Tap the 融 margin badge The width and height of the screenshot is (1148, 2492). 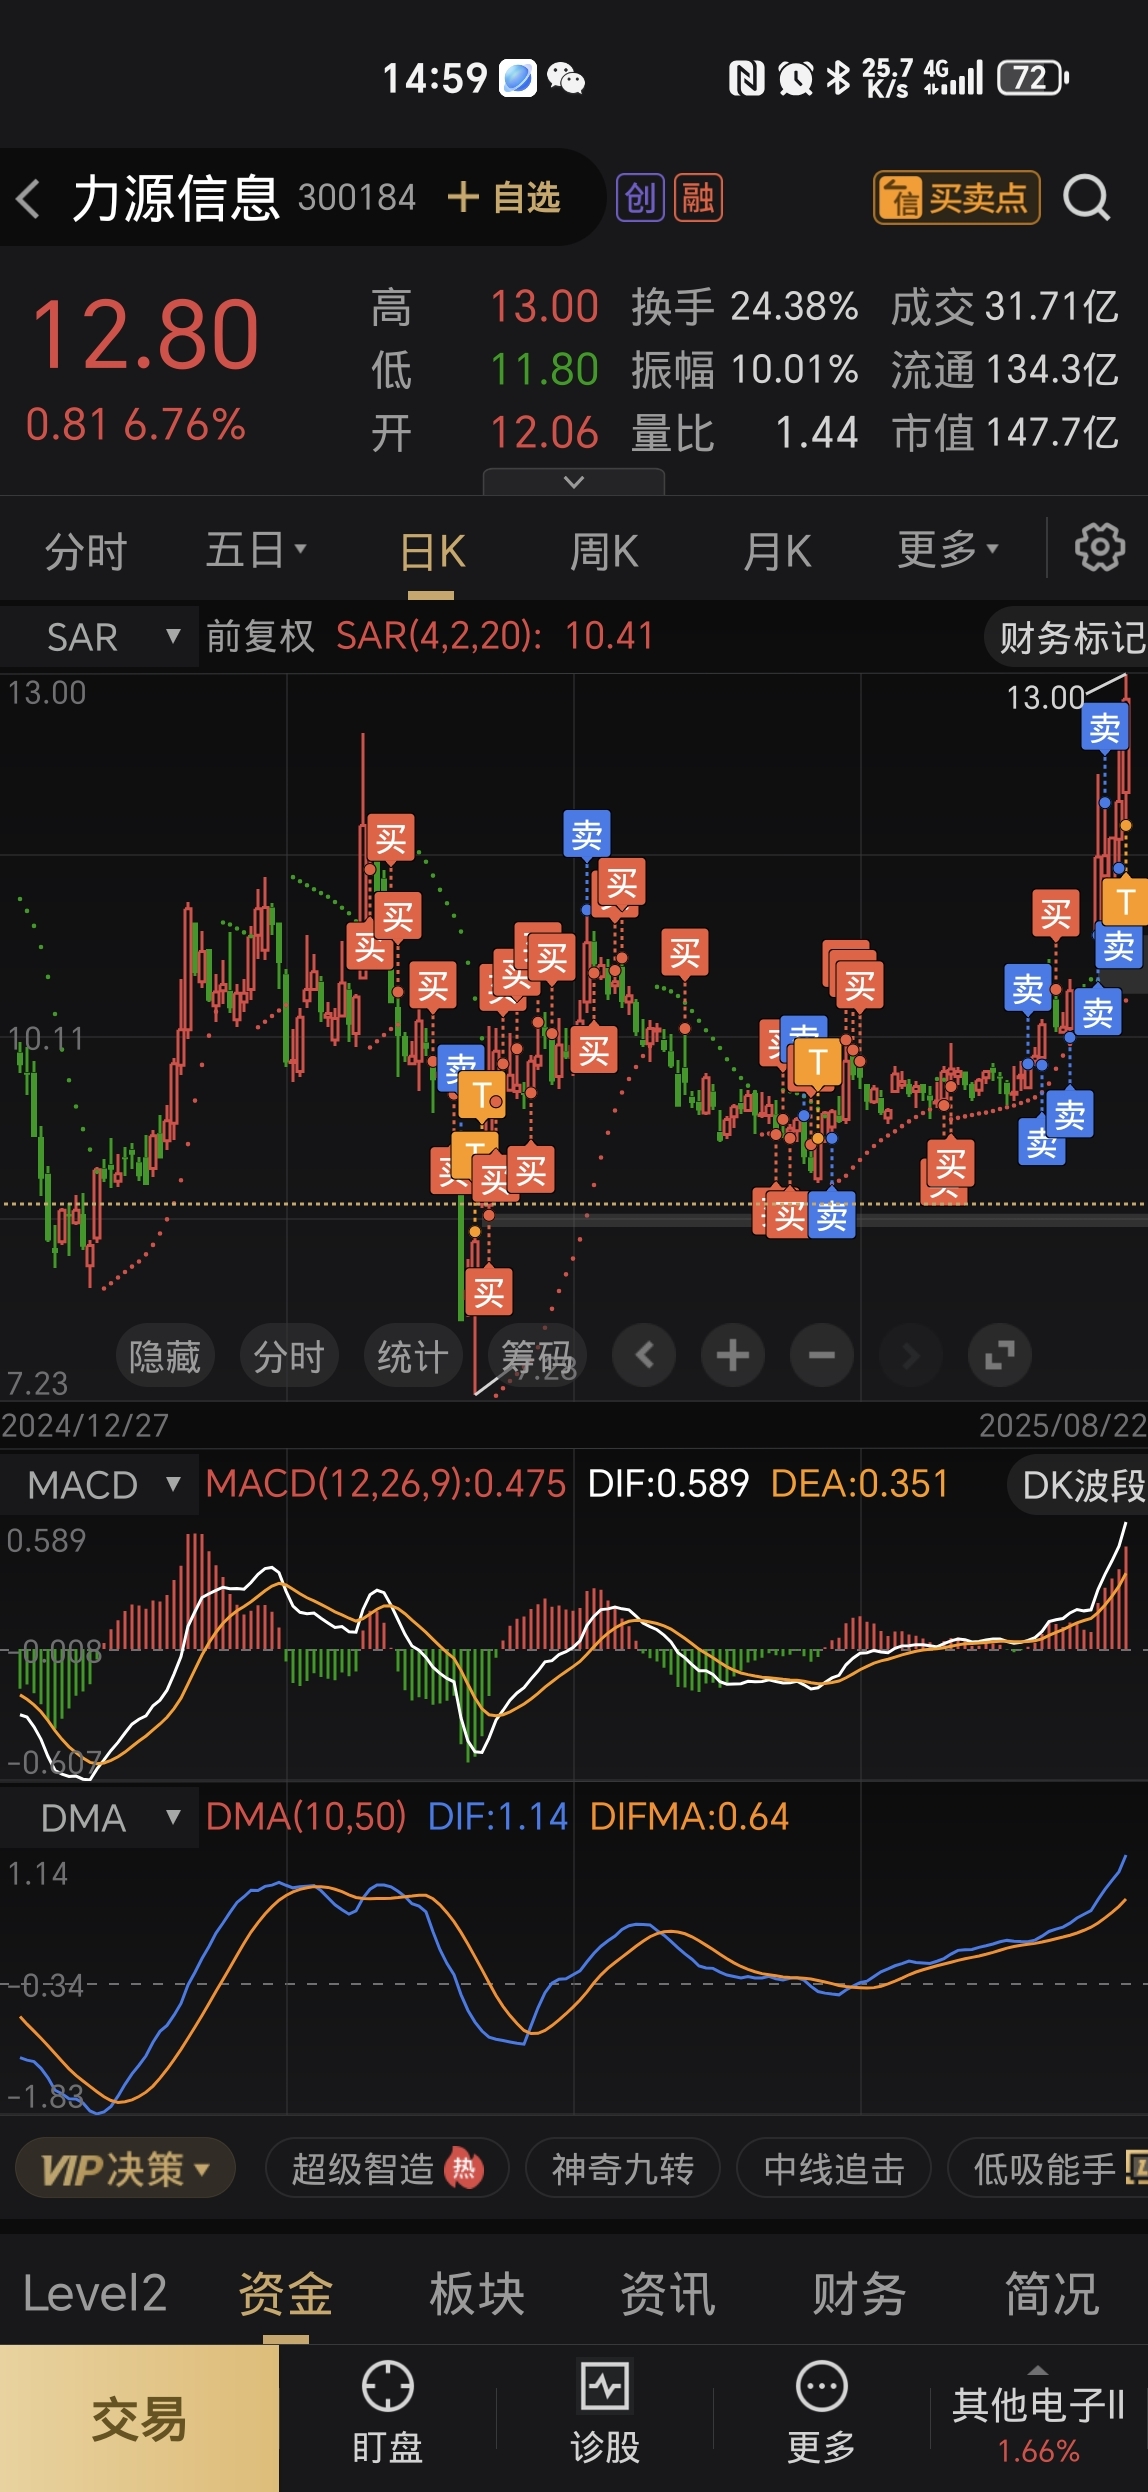coord(698,197)
